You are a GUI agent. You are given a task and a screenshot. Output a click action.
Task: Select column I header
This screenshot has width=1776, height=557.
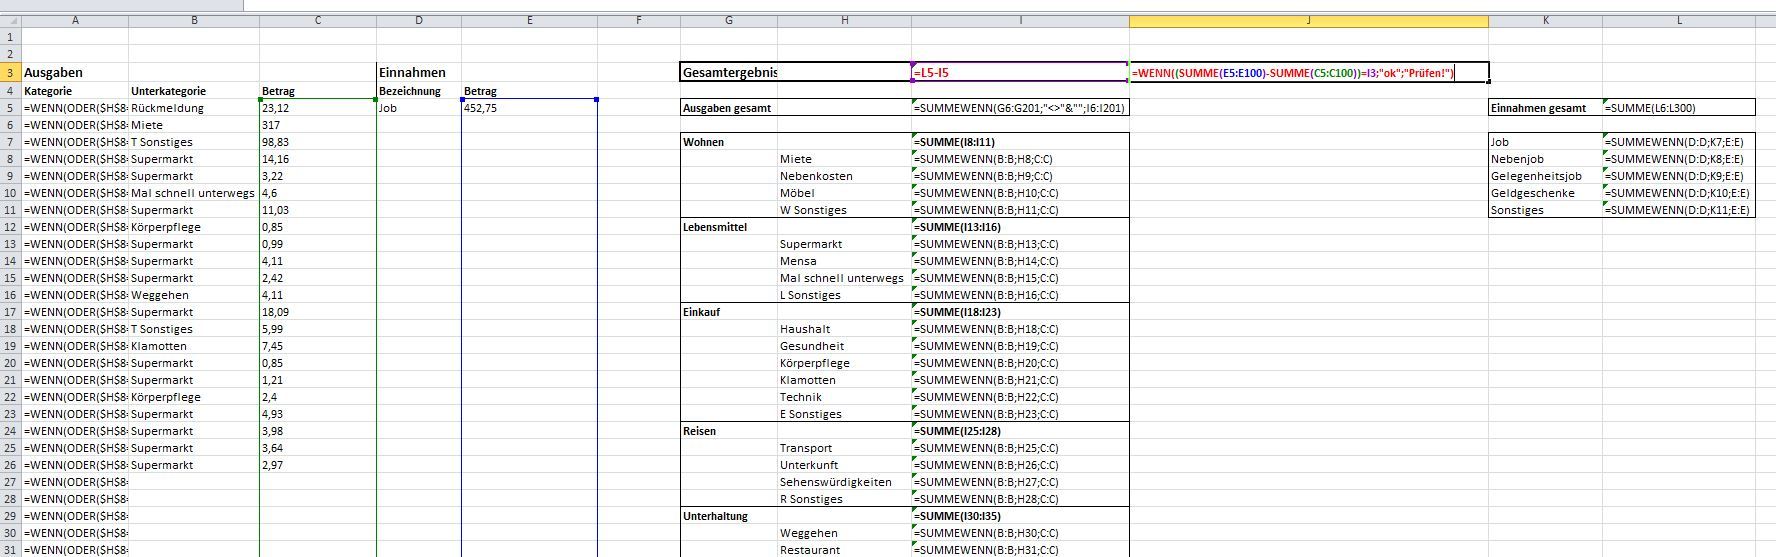(1020, 20)
